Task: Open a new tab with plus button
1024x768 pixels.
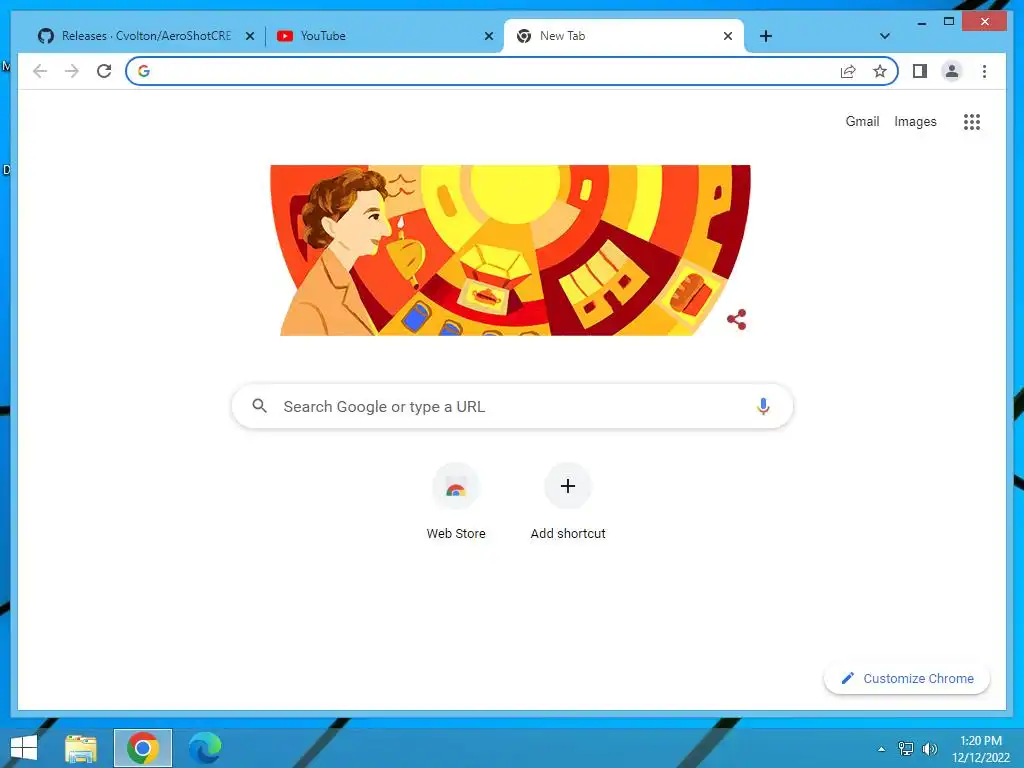Action: [766, 36]
